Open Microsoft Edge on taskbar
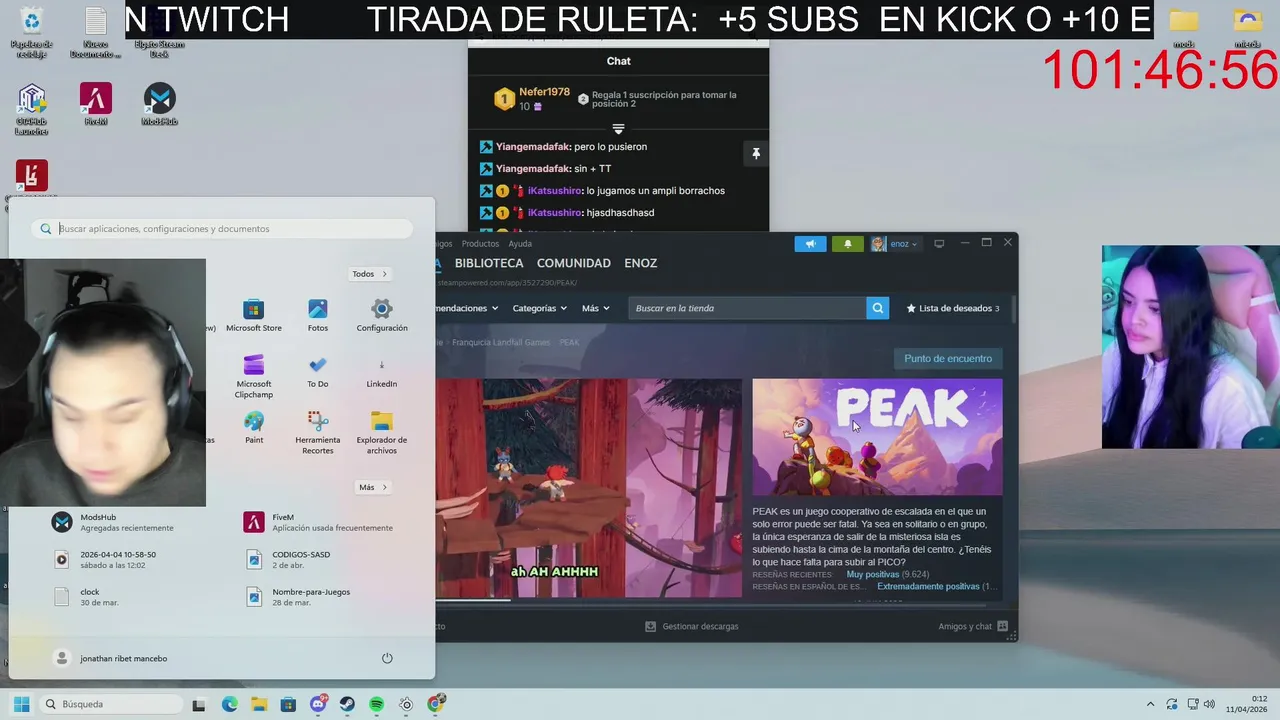This screenshot has height=720, width=1280. [x=229, y=704]
